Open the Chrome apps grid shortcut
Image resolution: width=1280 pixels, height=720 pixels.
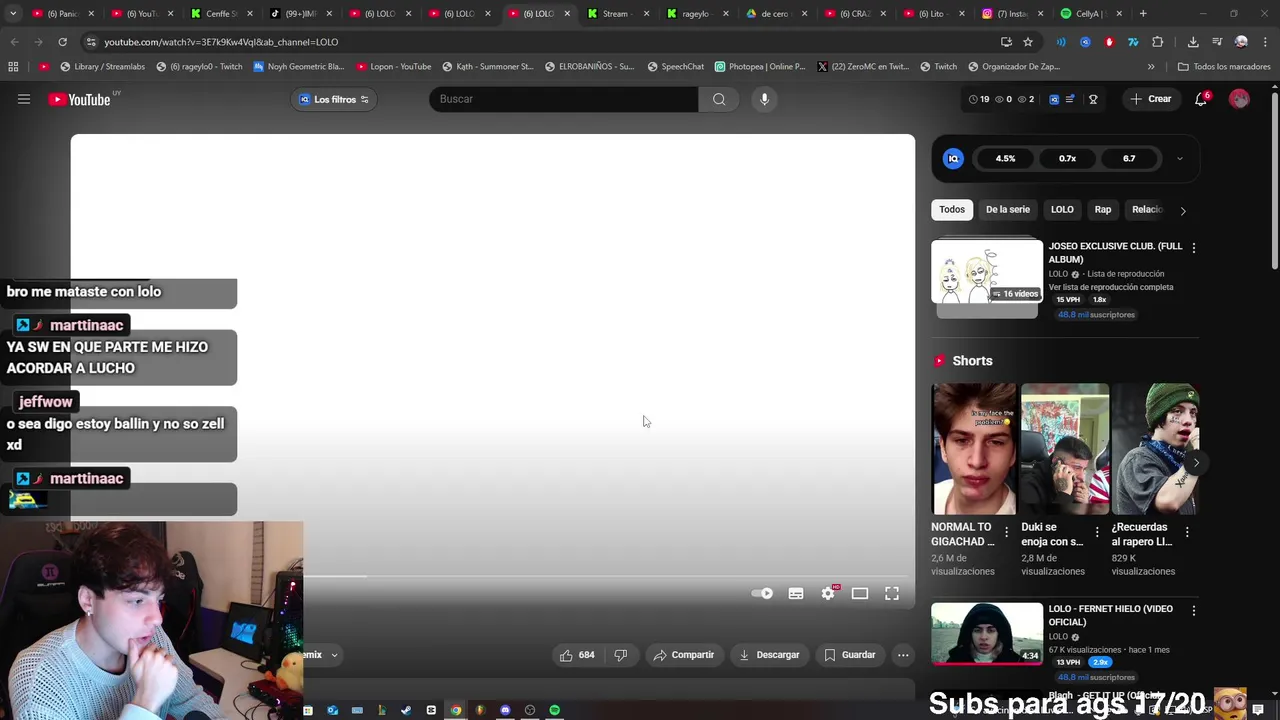click(13, 67)
